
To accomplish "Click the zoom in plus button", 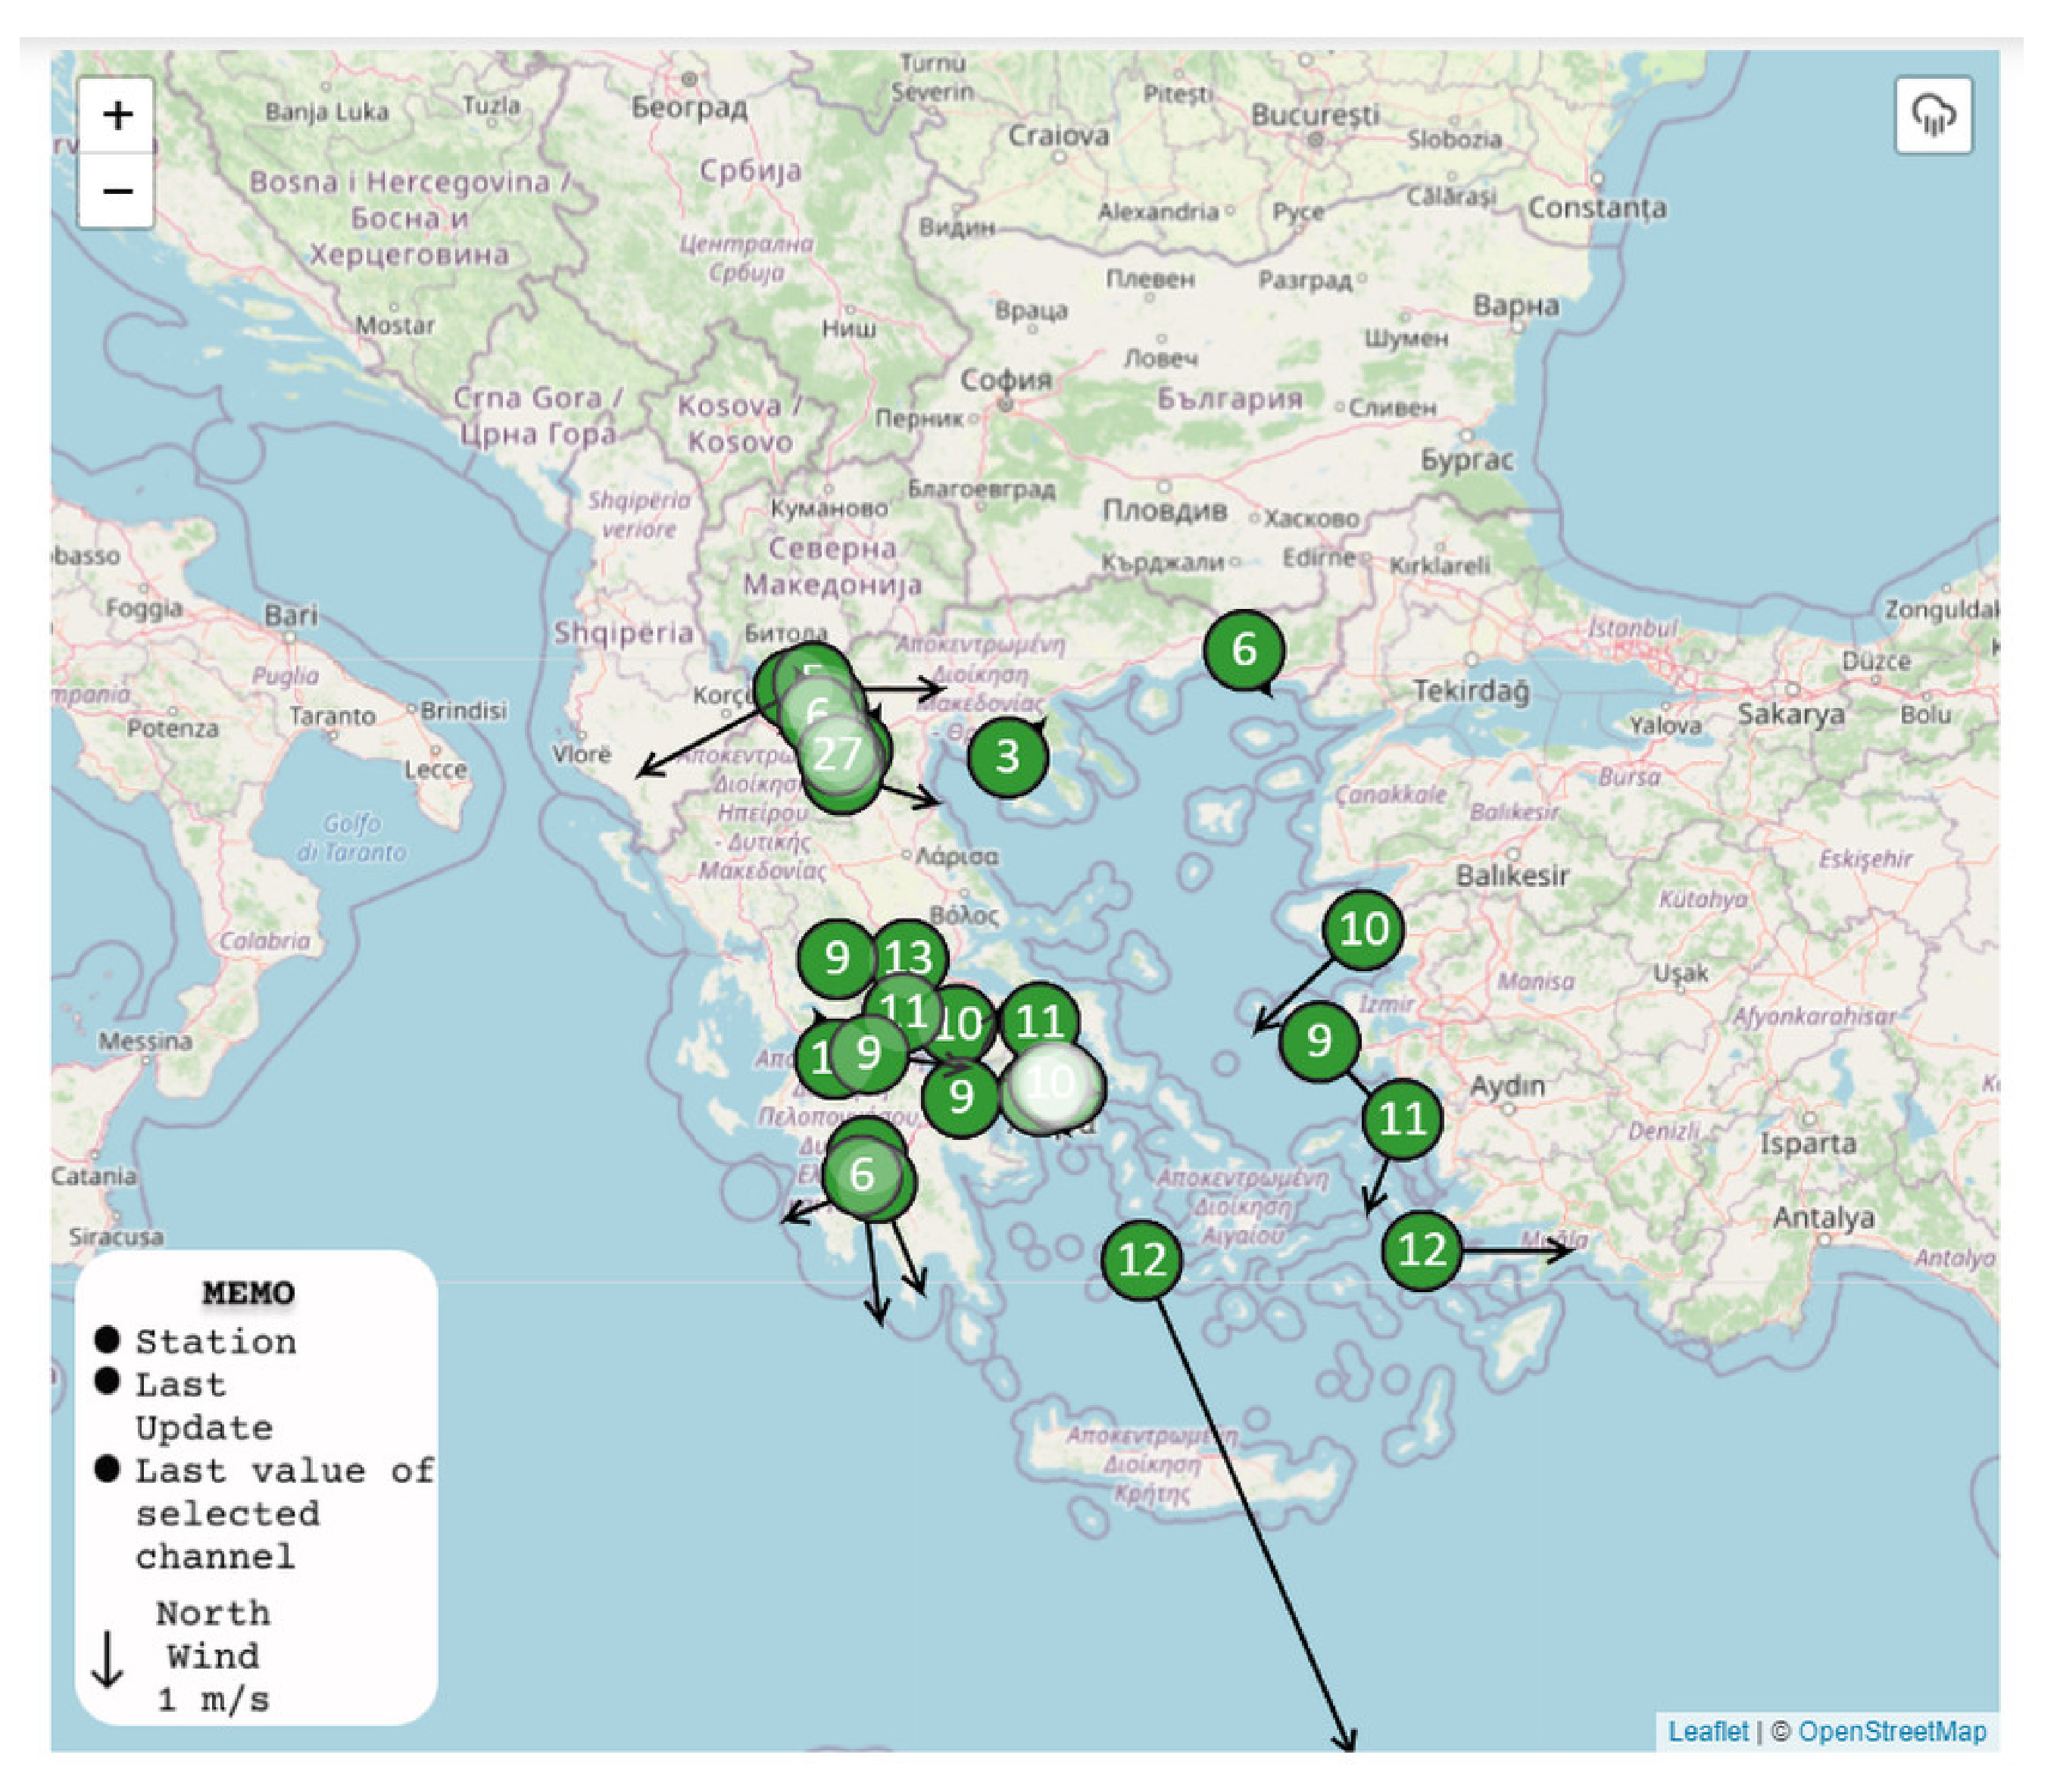I will click(x=117, y=115).
